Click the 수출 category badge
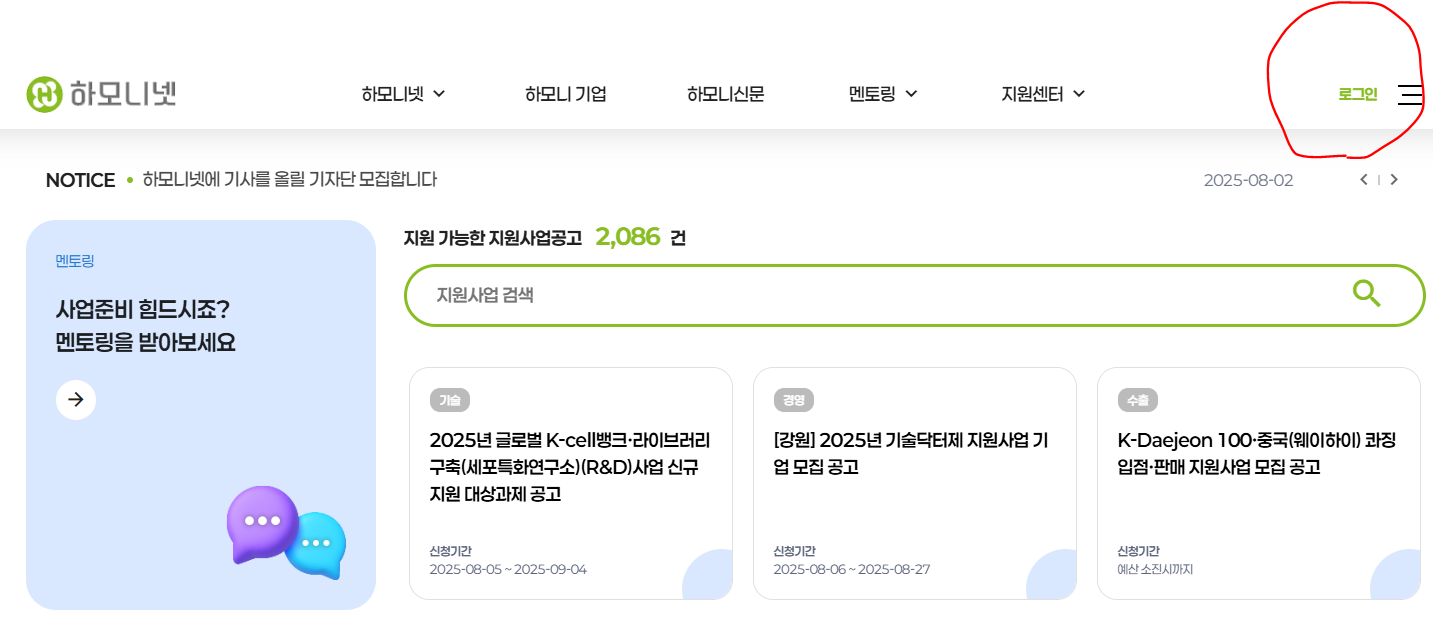Viewport: 1433px width, 643px height. click(x=1138, y=400)
